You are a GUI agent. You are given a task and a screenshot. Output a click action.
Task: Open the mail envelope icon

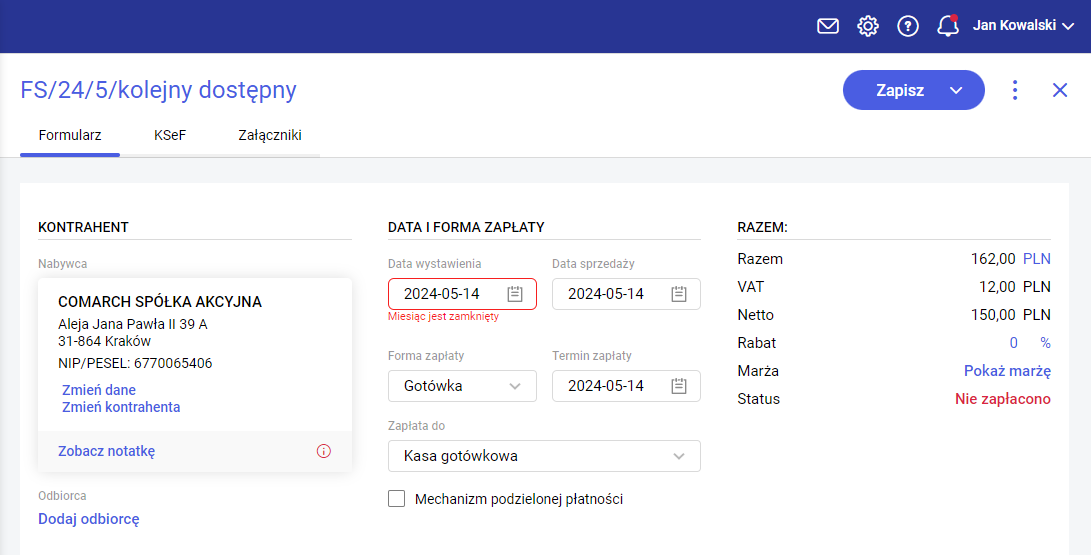(x=828, y=26)
